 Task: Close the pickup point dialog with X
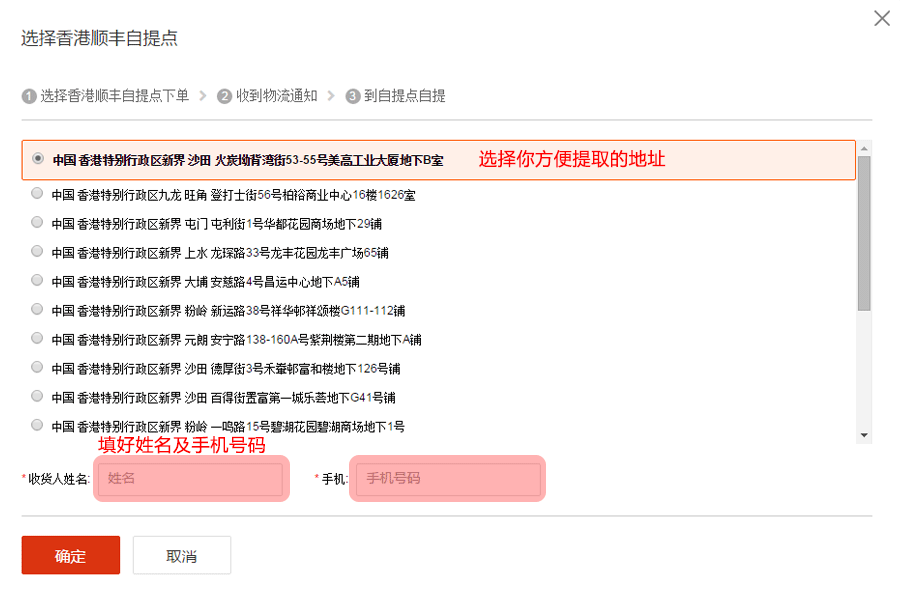(882, 18)
